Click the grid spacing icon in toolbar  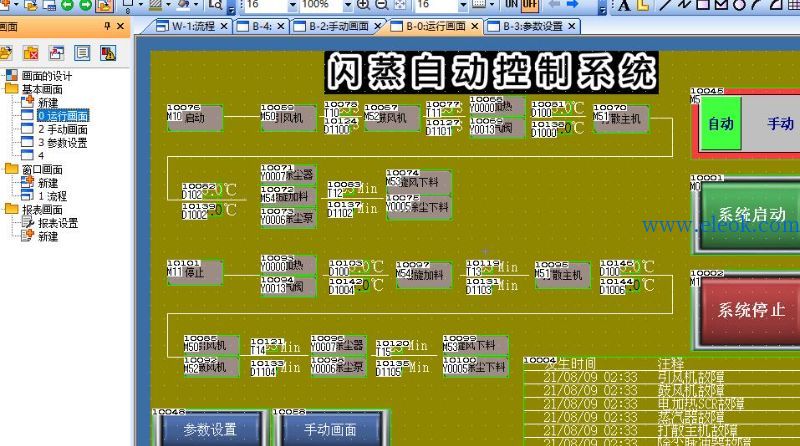tap(478, 4)
